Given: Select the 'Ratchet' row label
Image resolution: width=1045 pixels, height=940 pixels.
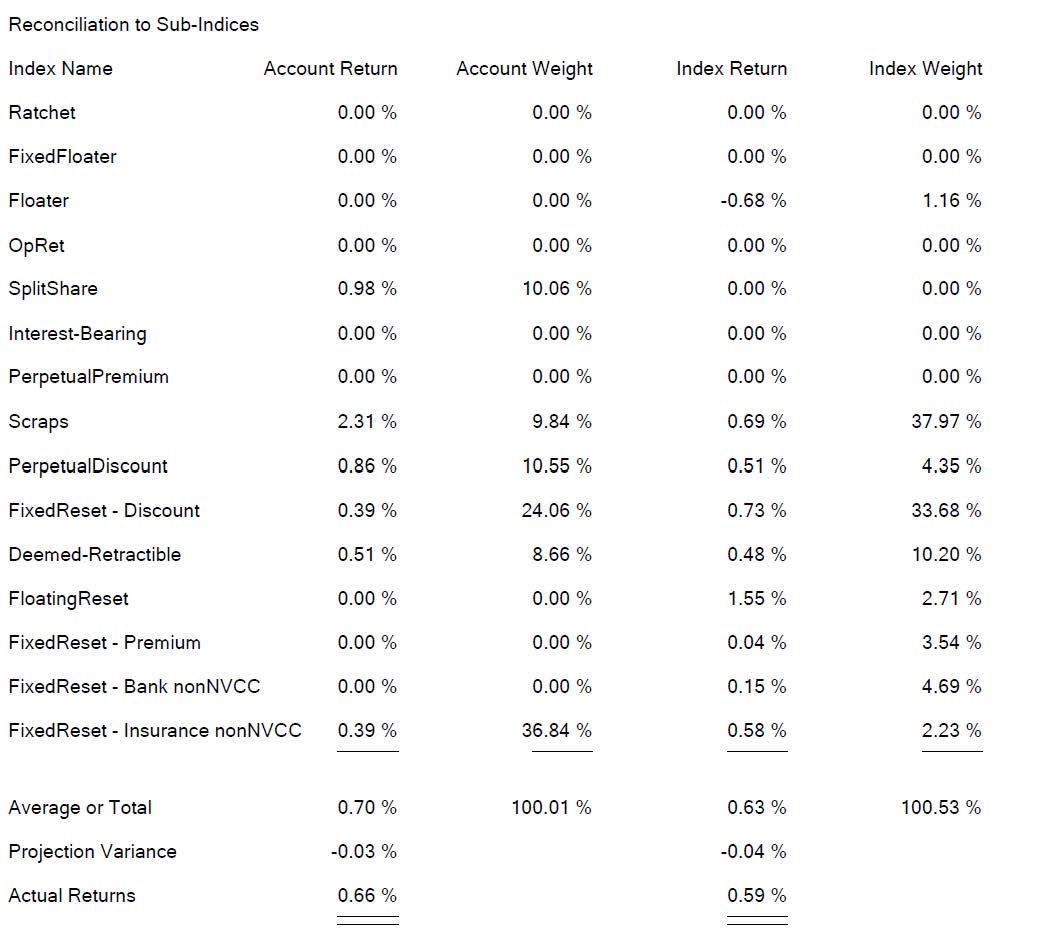Looking at the screenshot, I should 42,113.
